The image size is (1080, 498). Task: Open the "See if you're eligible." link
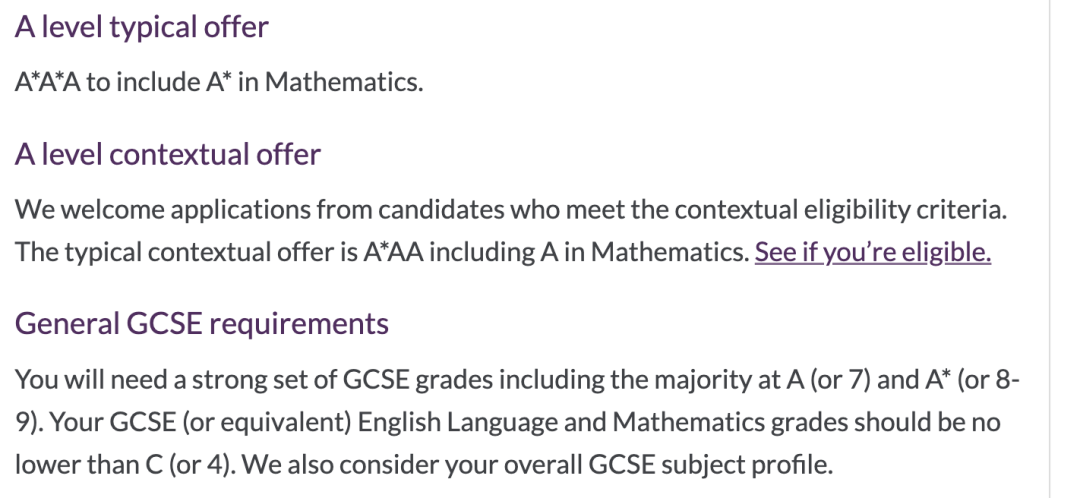coord(873,252)
